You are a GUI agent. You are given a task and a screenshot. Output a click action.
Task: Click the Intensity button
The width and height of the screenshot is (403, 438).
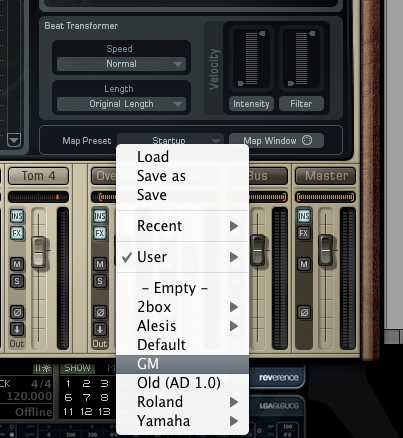tap(251, 104)
